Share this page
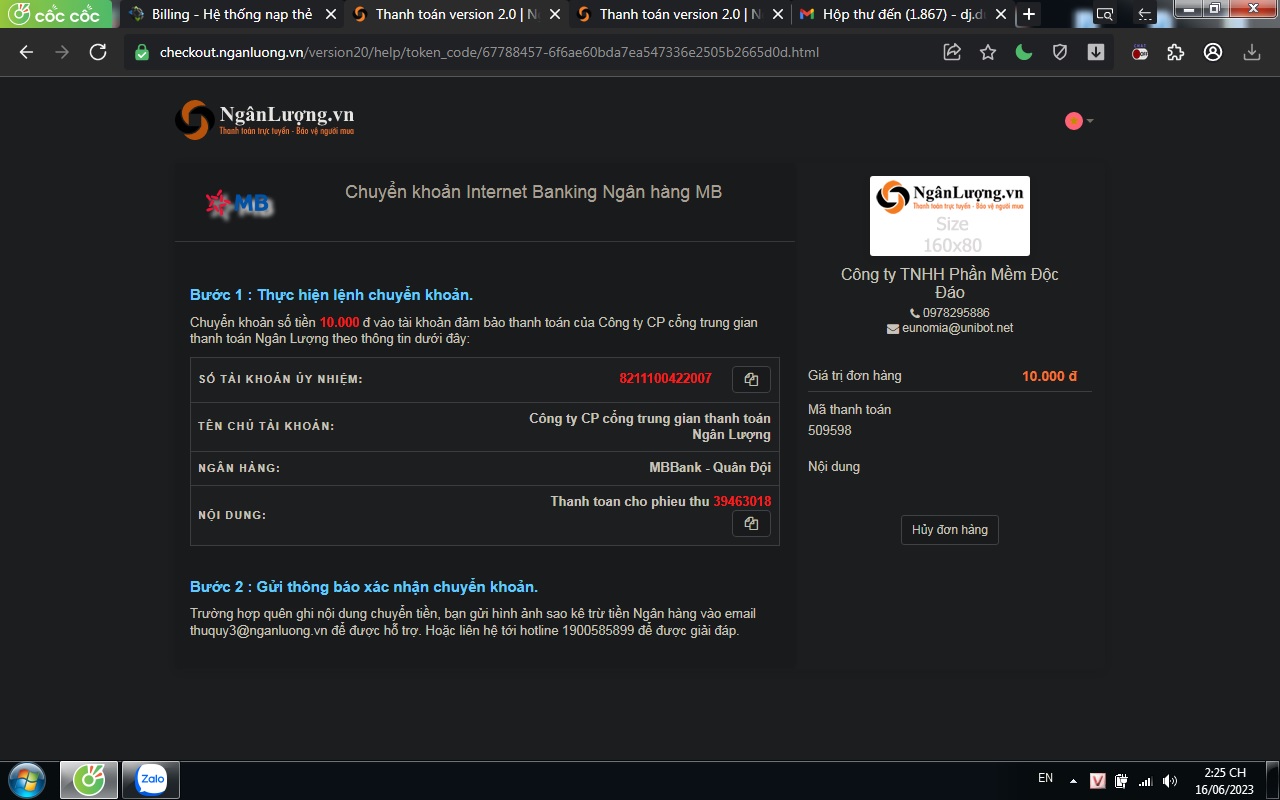 952,52
